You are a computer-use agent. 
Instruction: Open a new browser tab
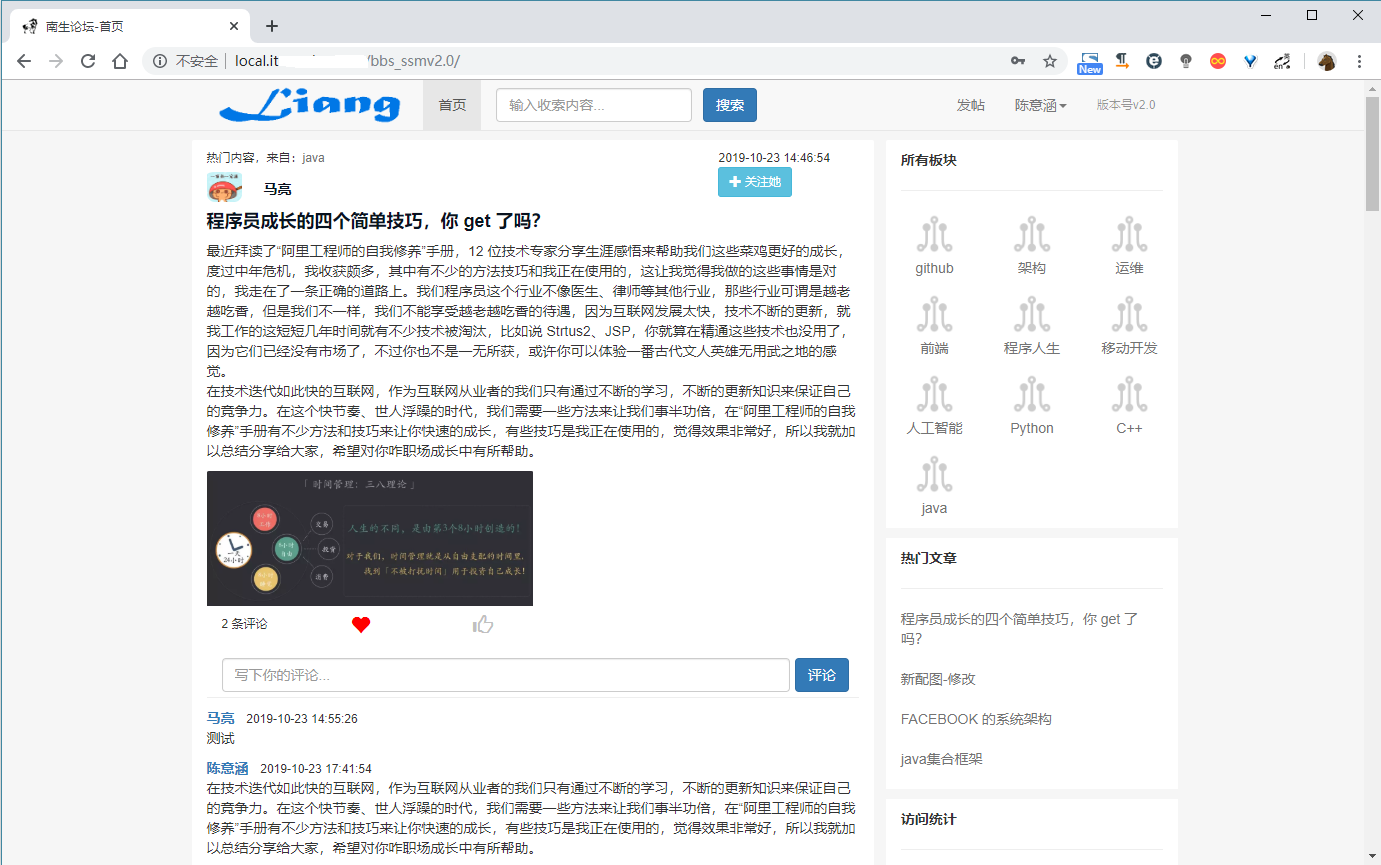point(272,26)
